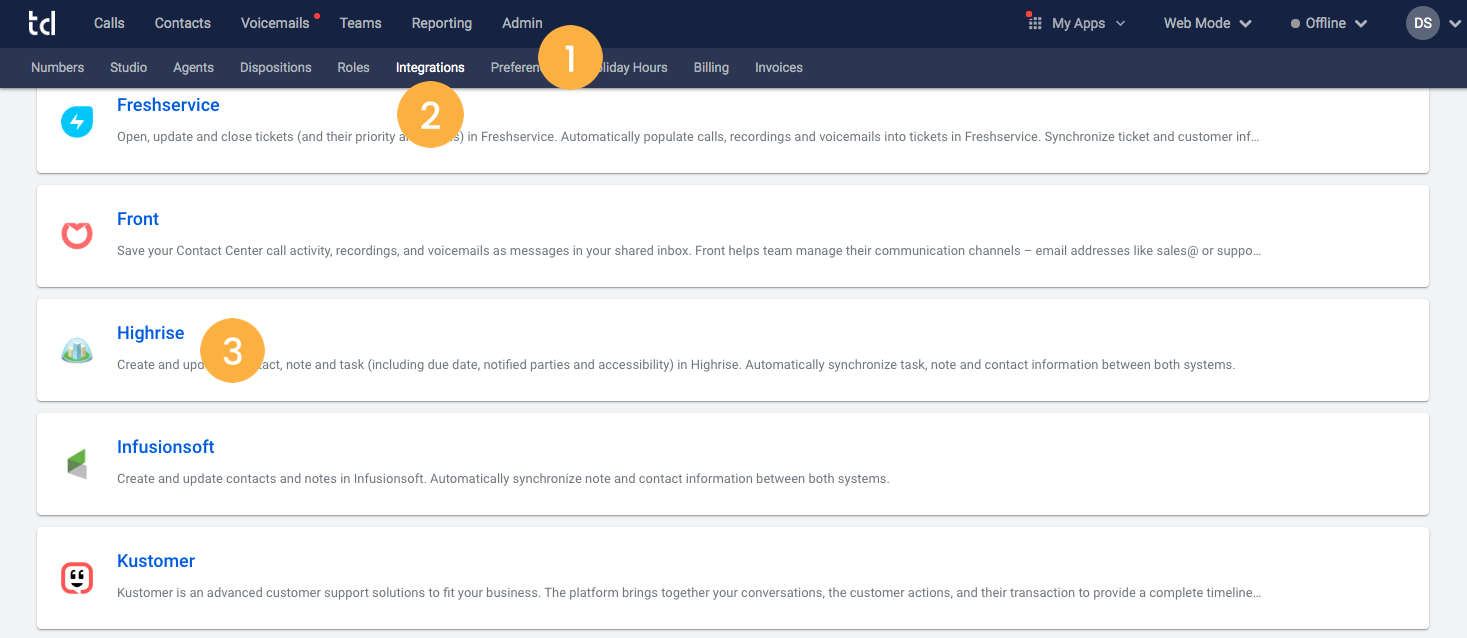Screen dimensions: 1467x638
Task: Click the Front heart-shaped logo
Action: (77, 235)
